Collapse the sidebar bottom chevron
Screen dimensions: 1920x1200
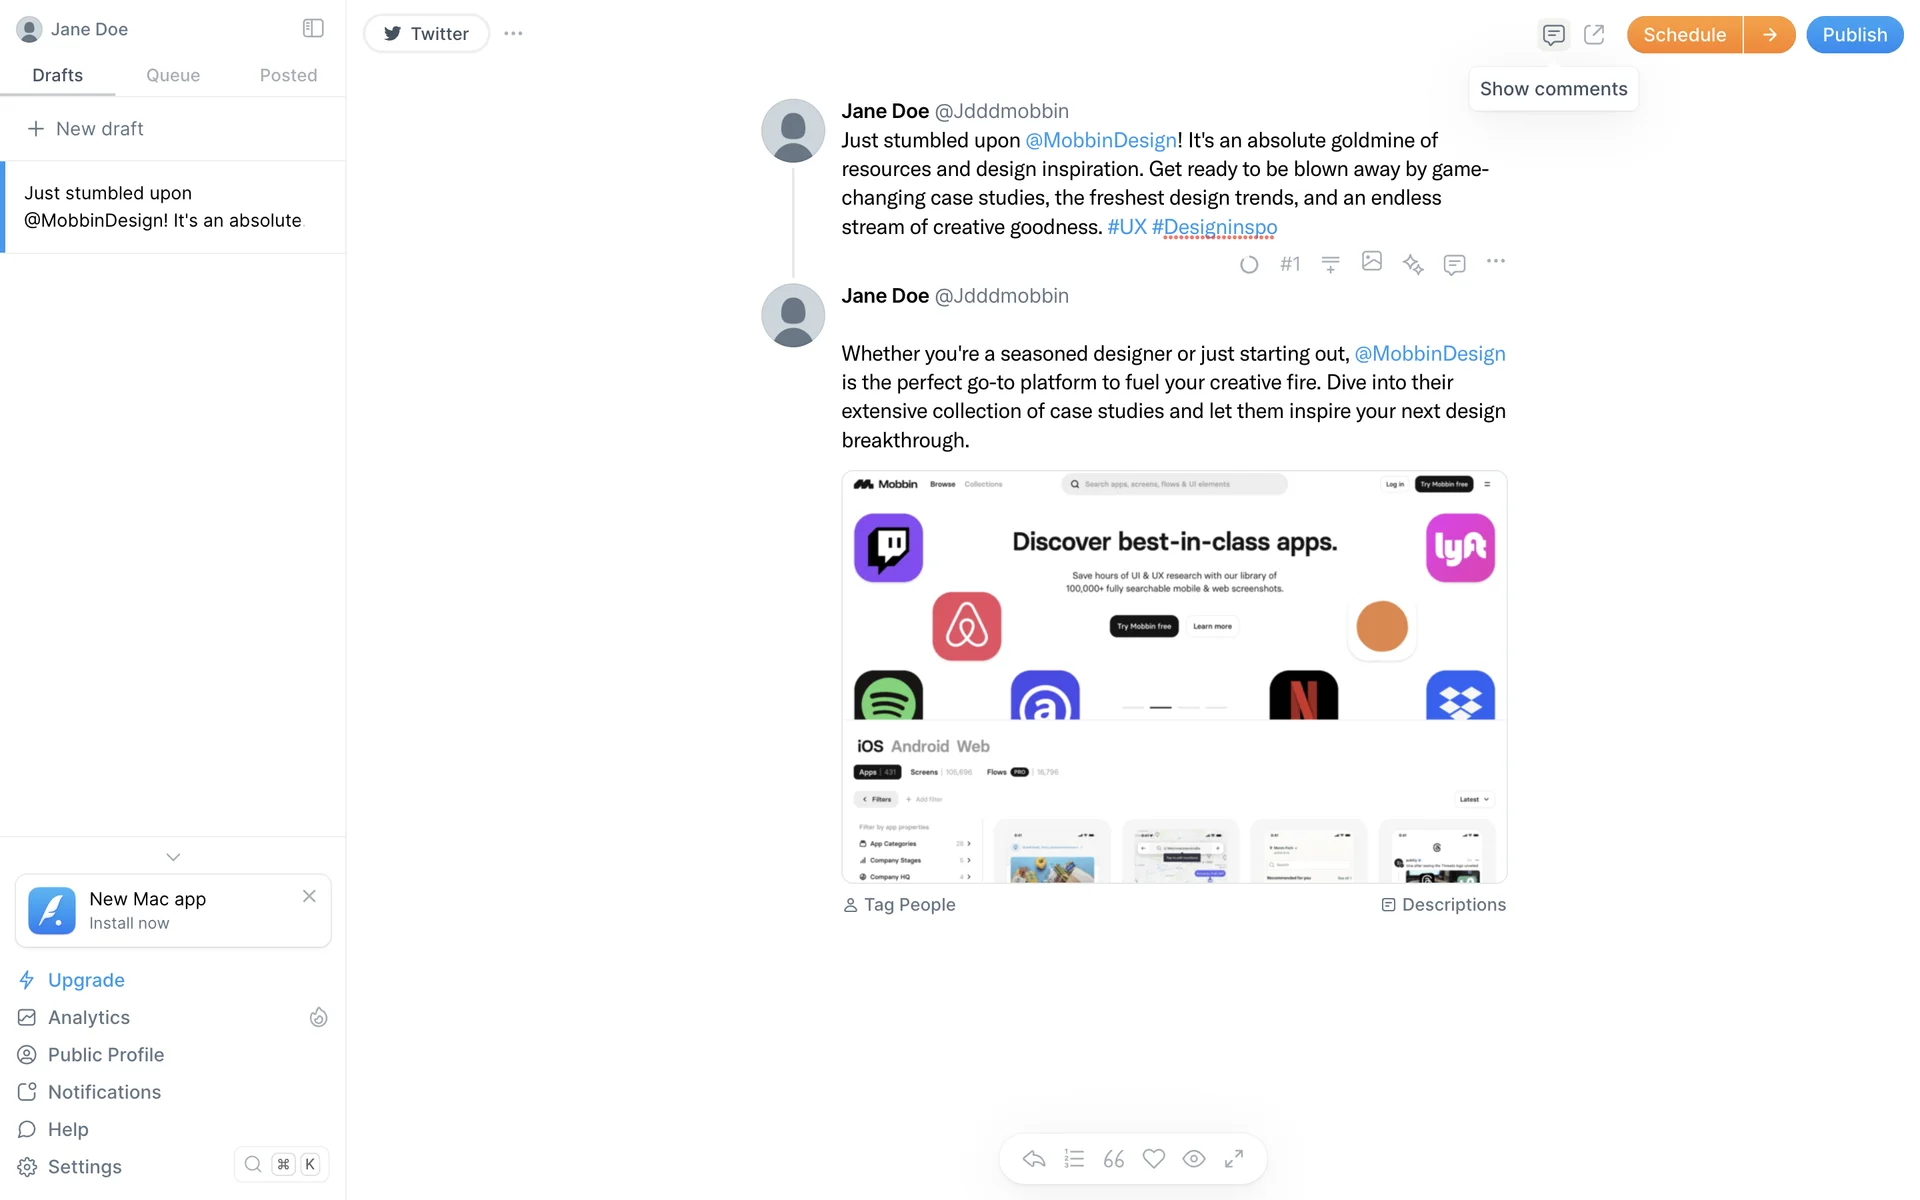tap(173, 857)
